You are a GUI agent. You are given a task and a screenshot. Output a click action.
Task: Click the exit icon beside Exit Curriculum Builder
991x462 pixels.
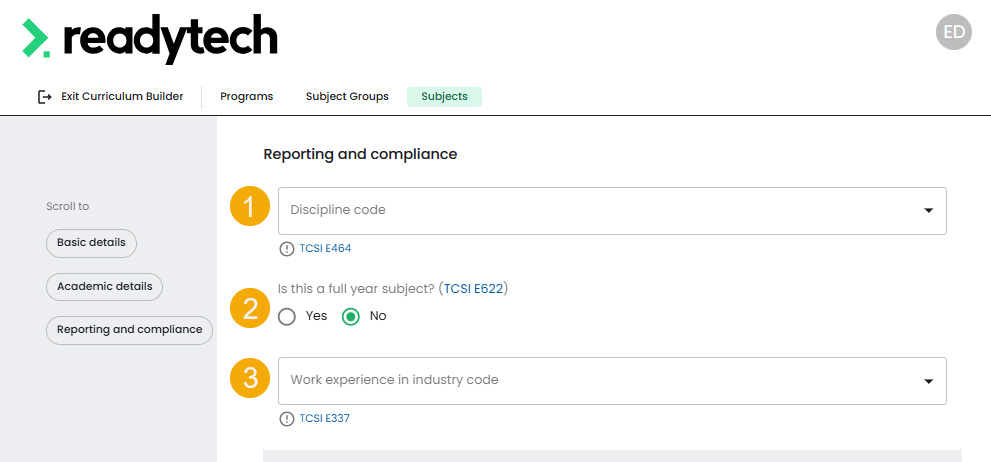click(x=44, y=97)
